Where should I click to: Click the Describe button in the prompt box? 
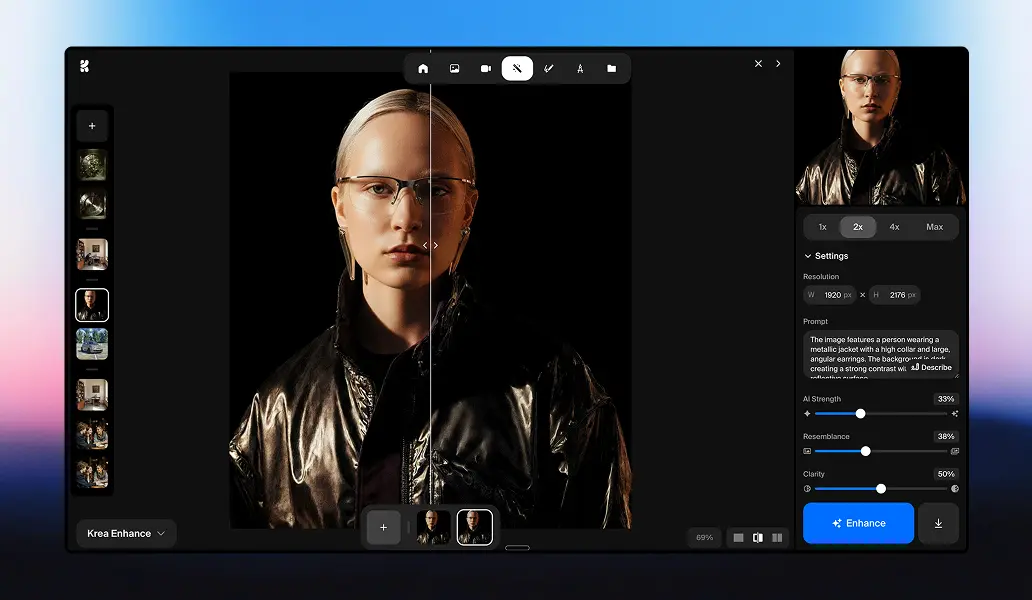tap(929, 367)
